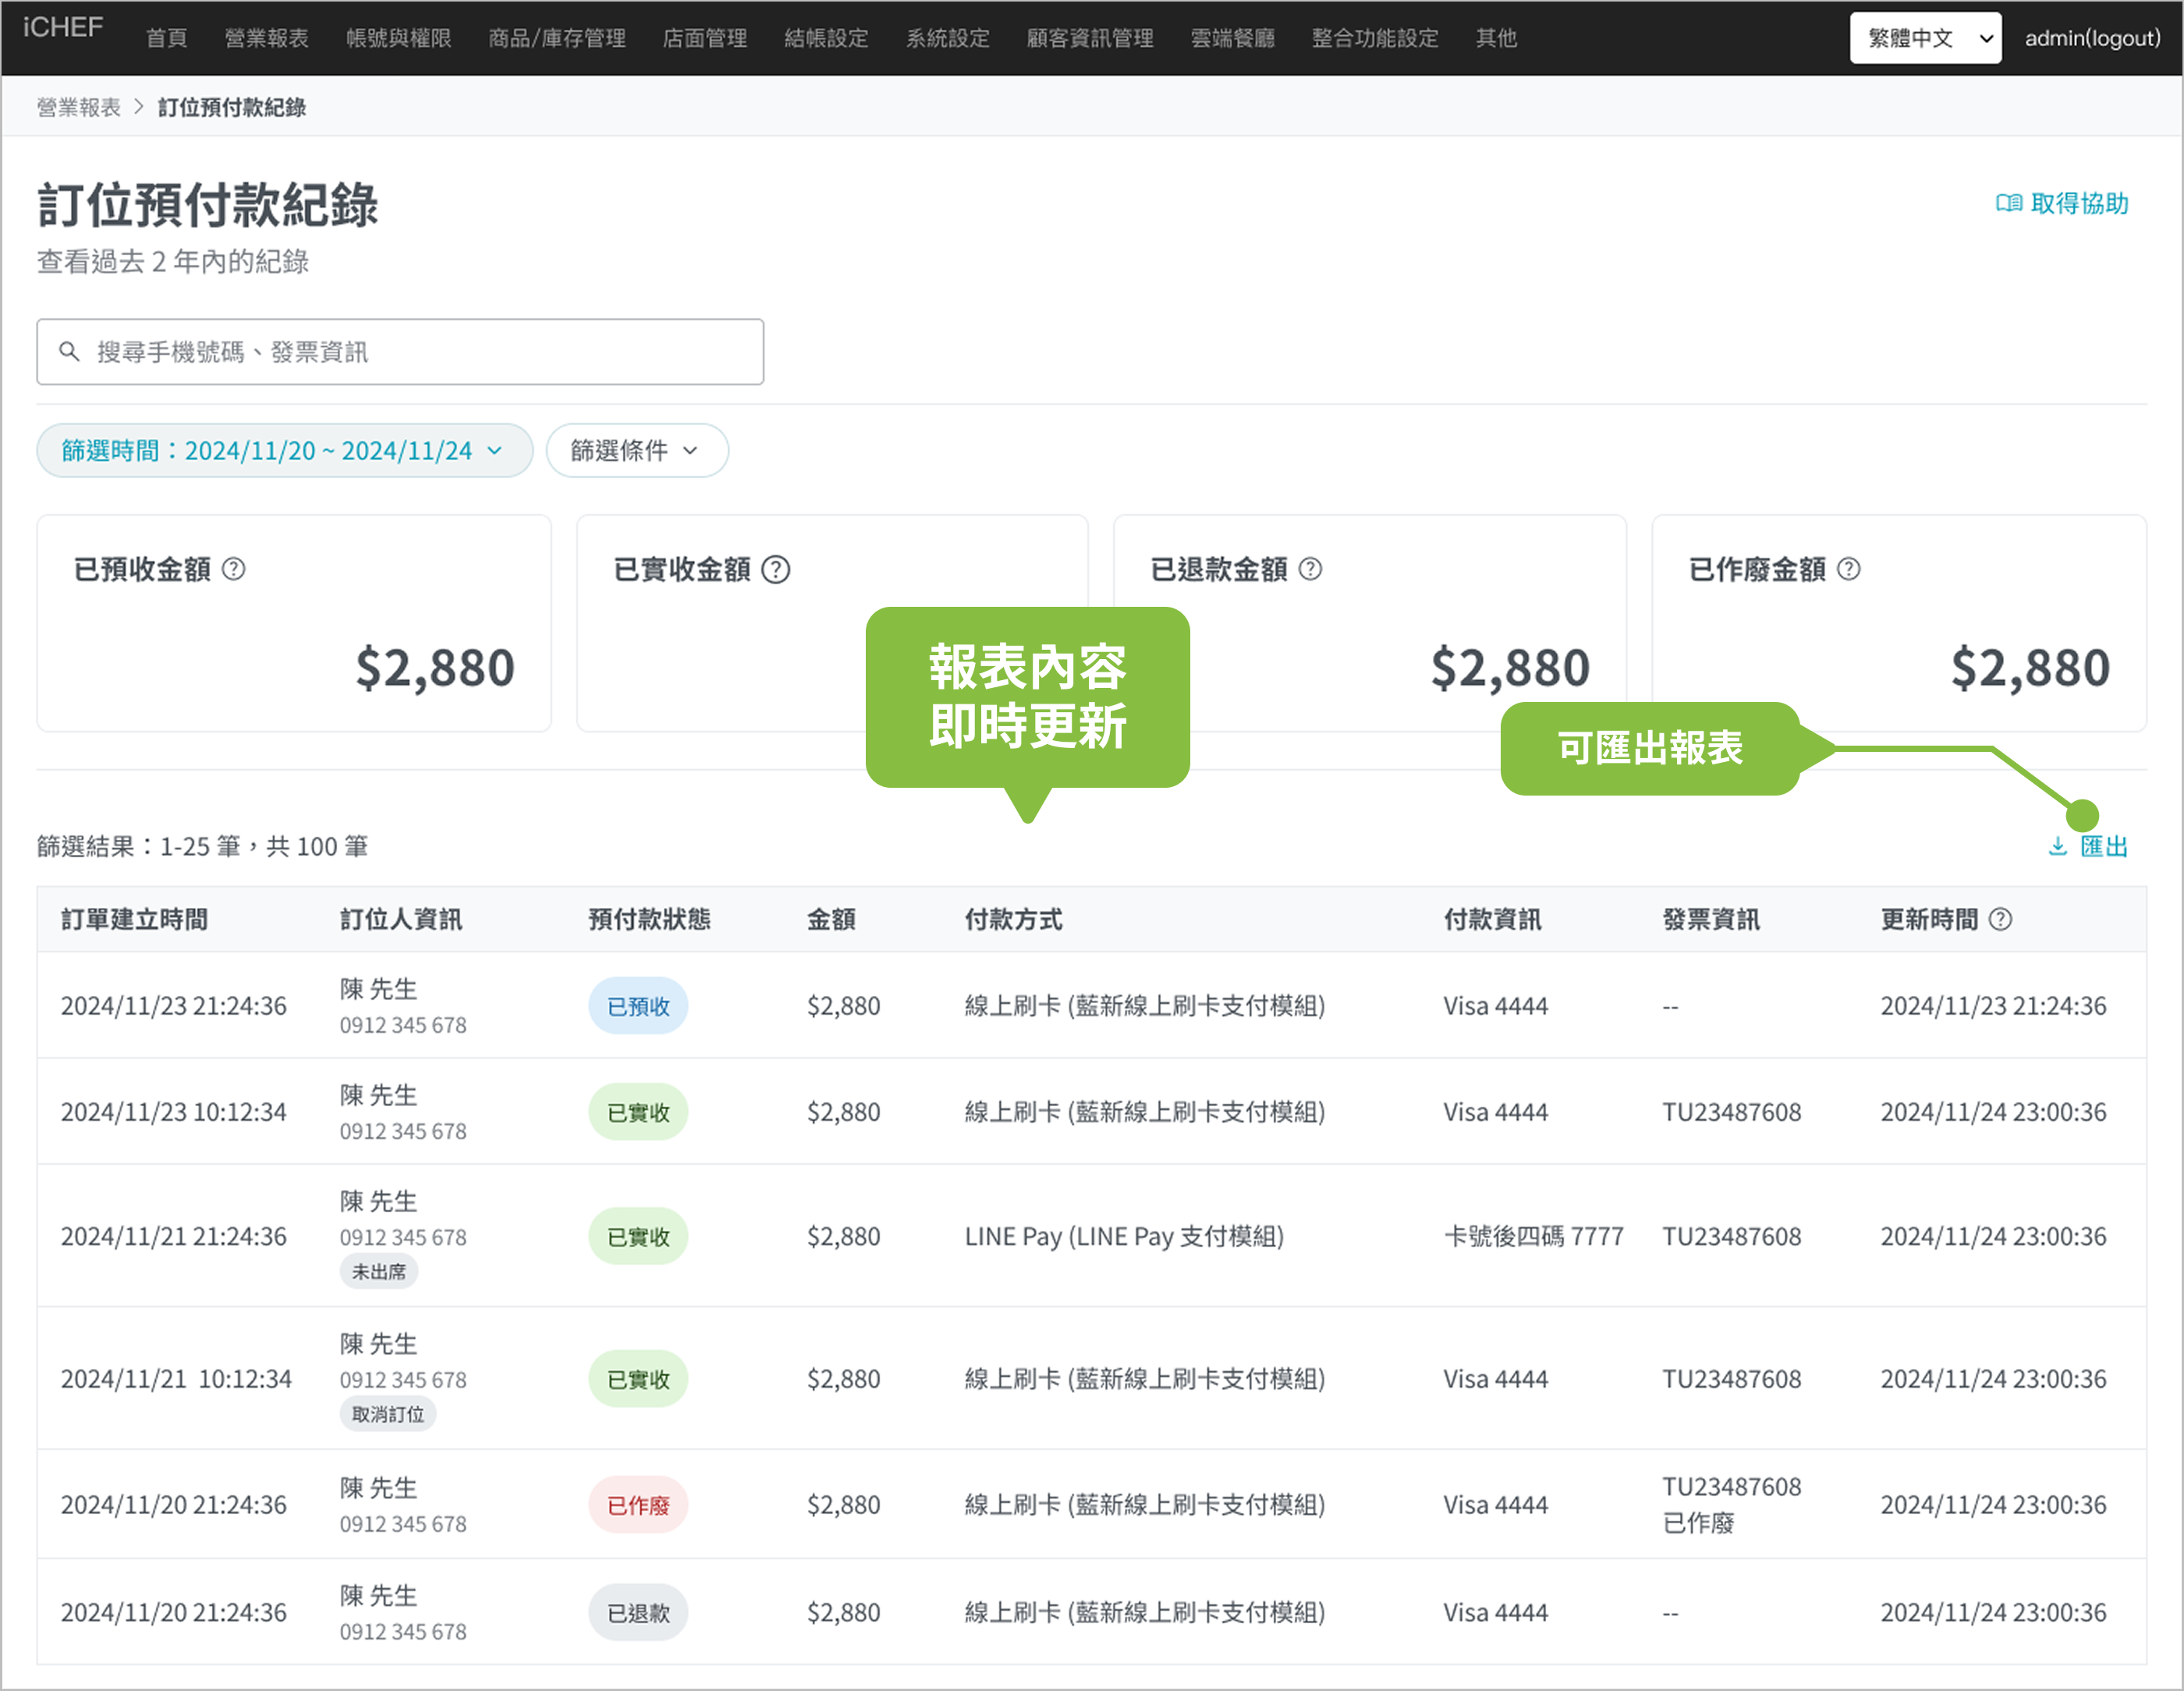The width and height of the screenshot is (2184, 1691).
Task: Open the 繁體中文 language selector
Action: (1925, 38)
